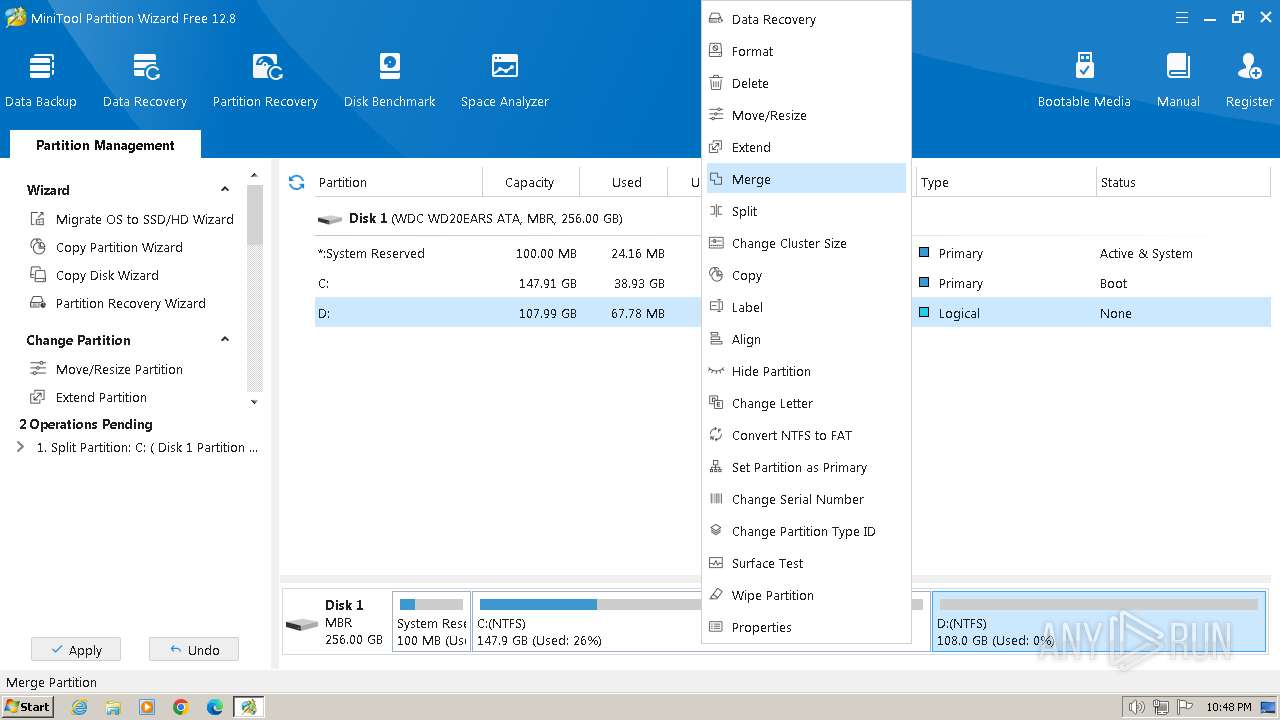Choose Merge in the context menu
Viewport: 1280px width, 720px height.
pos(806,179)
